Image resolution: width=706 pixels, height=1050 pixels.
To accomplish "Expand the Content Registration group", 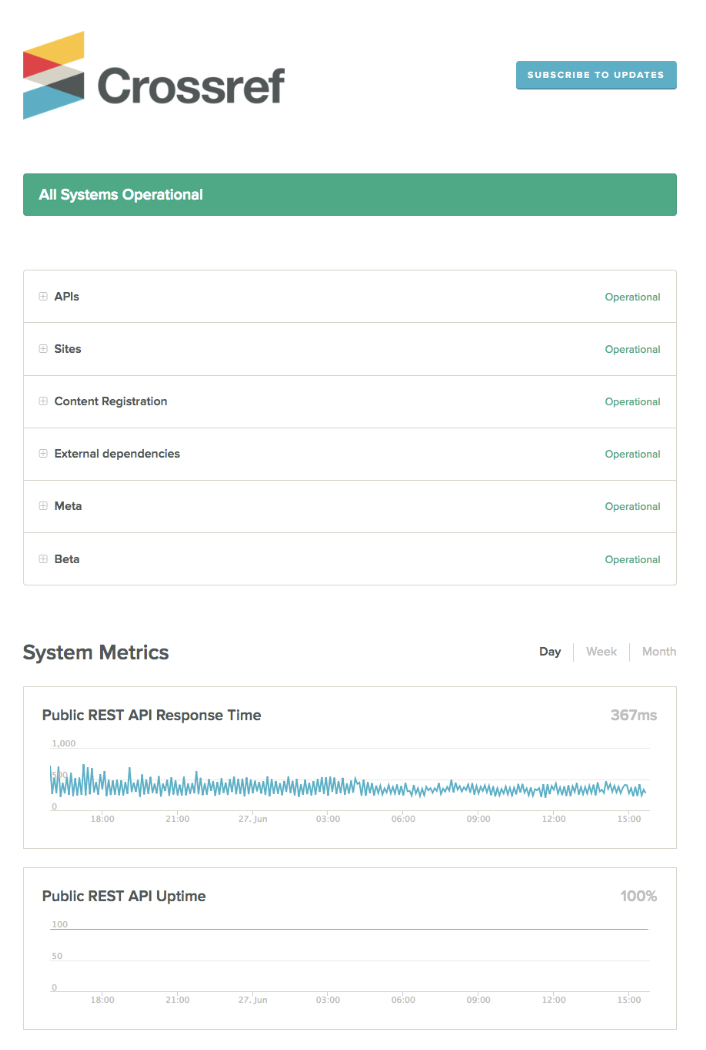I will pos(43,401).
